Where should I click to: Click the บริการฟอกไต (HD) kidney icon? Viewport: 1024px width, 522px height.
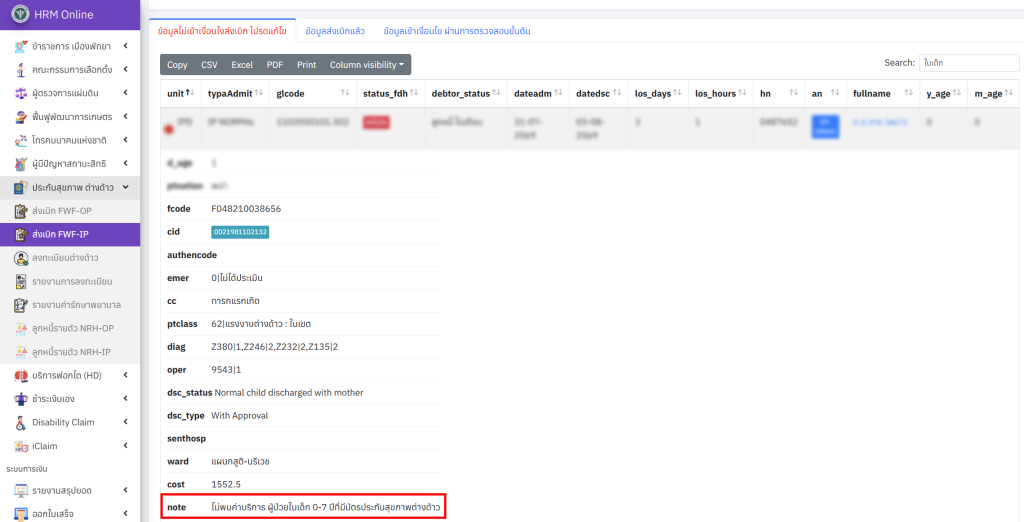pyautogui.click(x=20, y=375)
